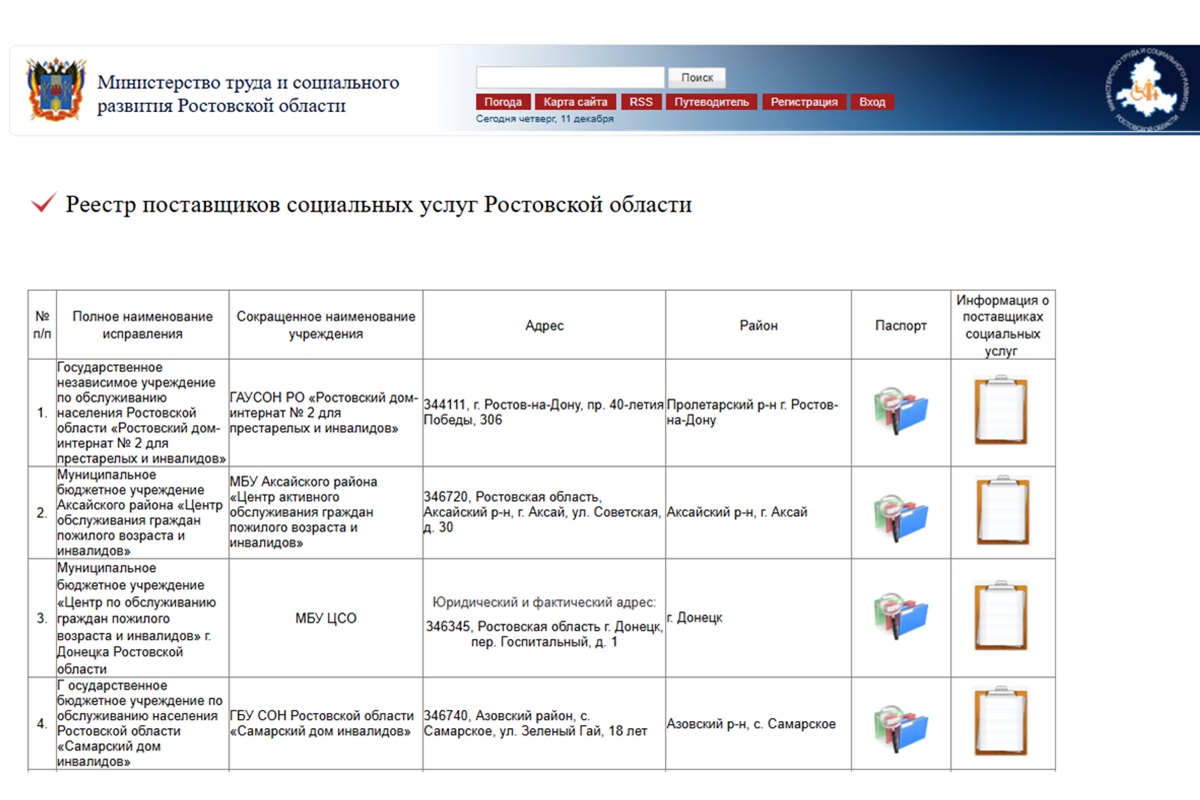Open passport folder icon for Aksay center row
Screen dimensions: 1200x800
click(901, 512)
